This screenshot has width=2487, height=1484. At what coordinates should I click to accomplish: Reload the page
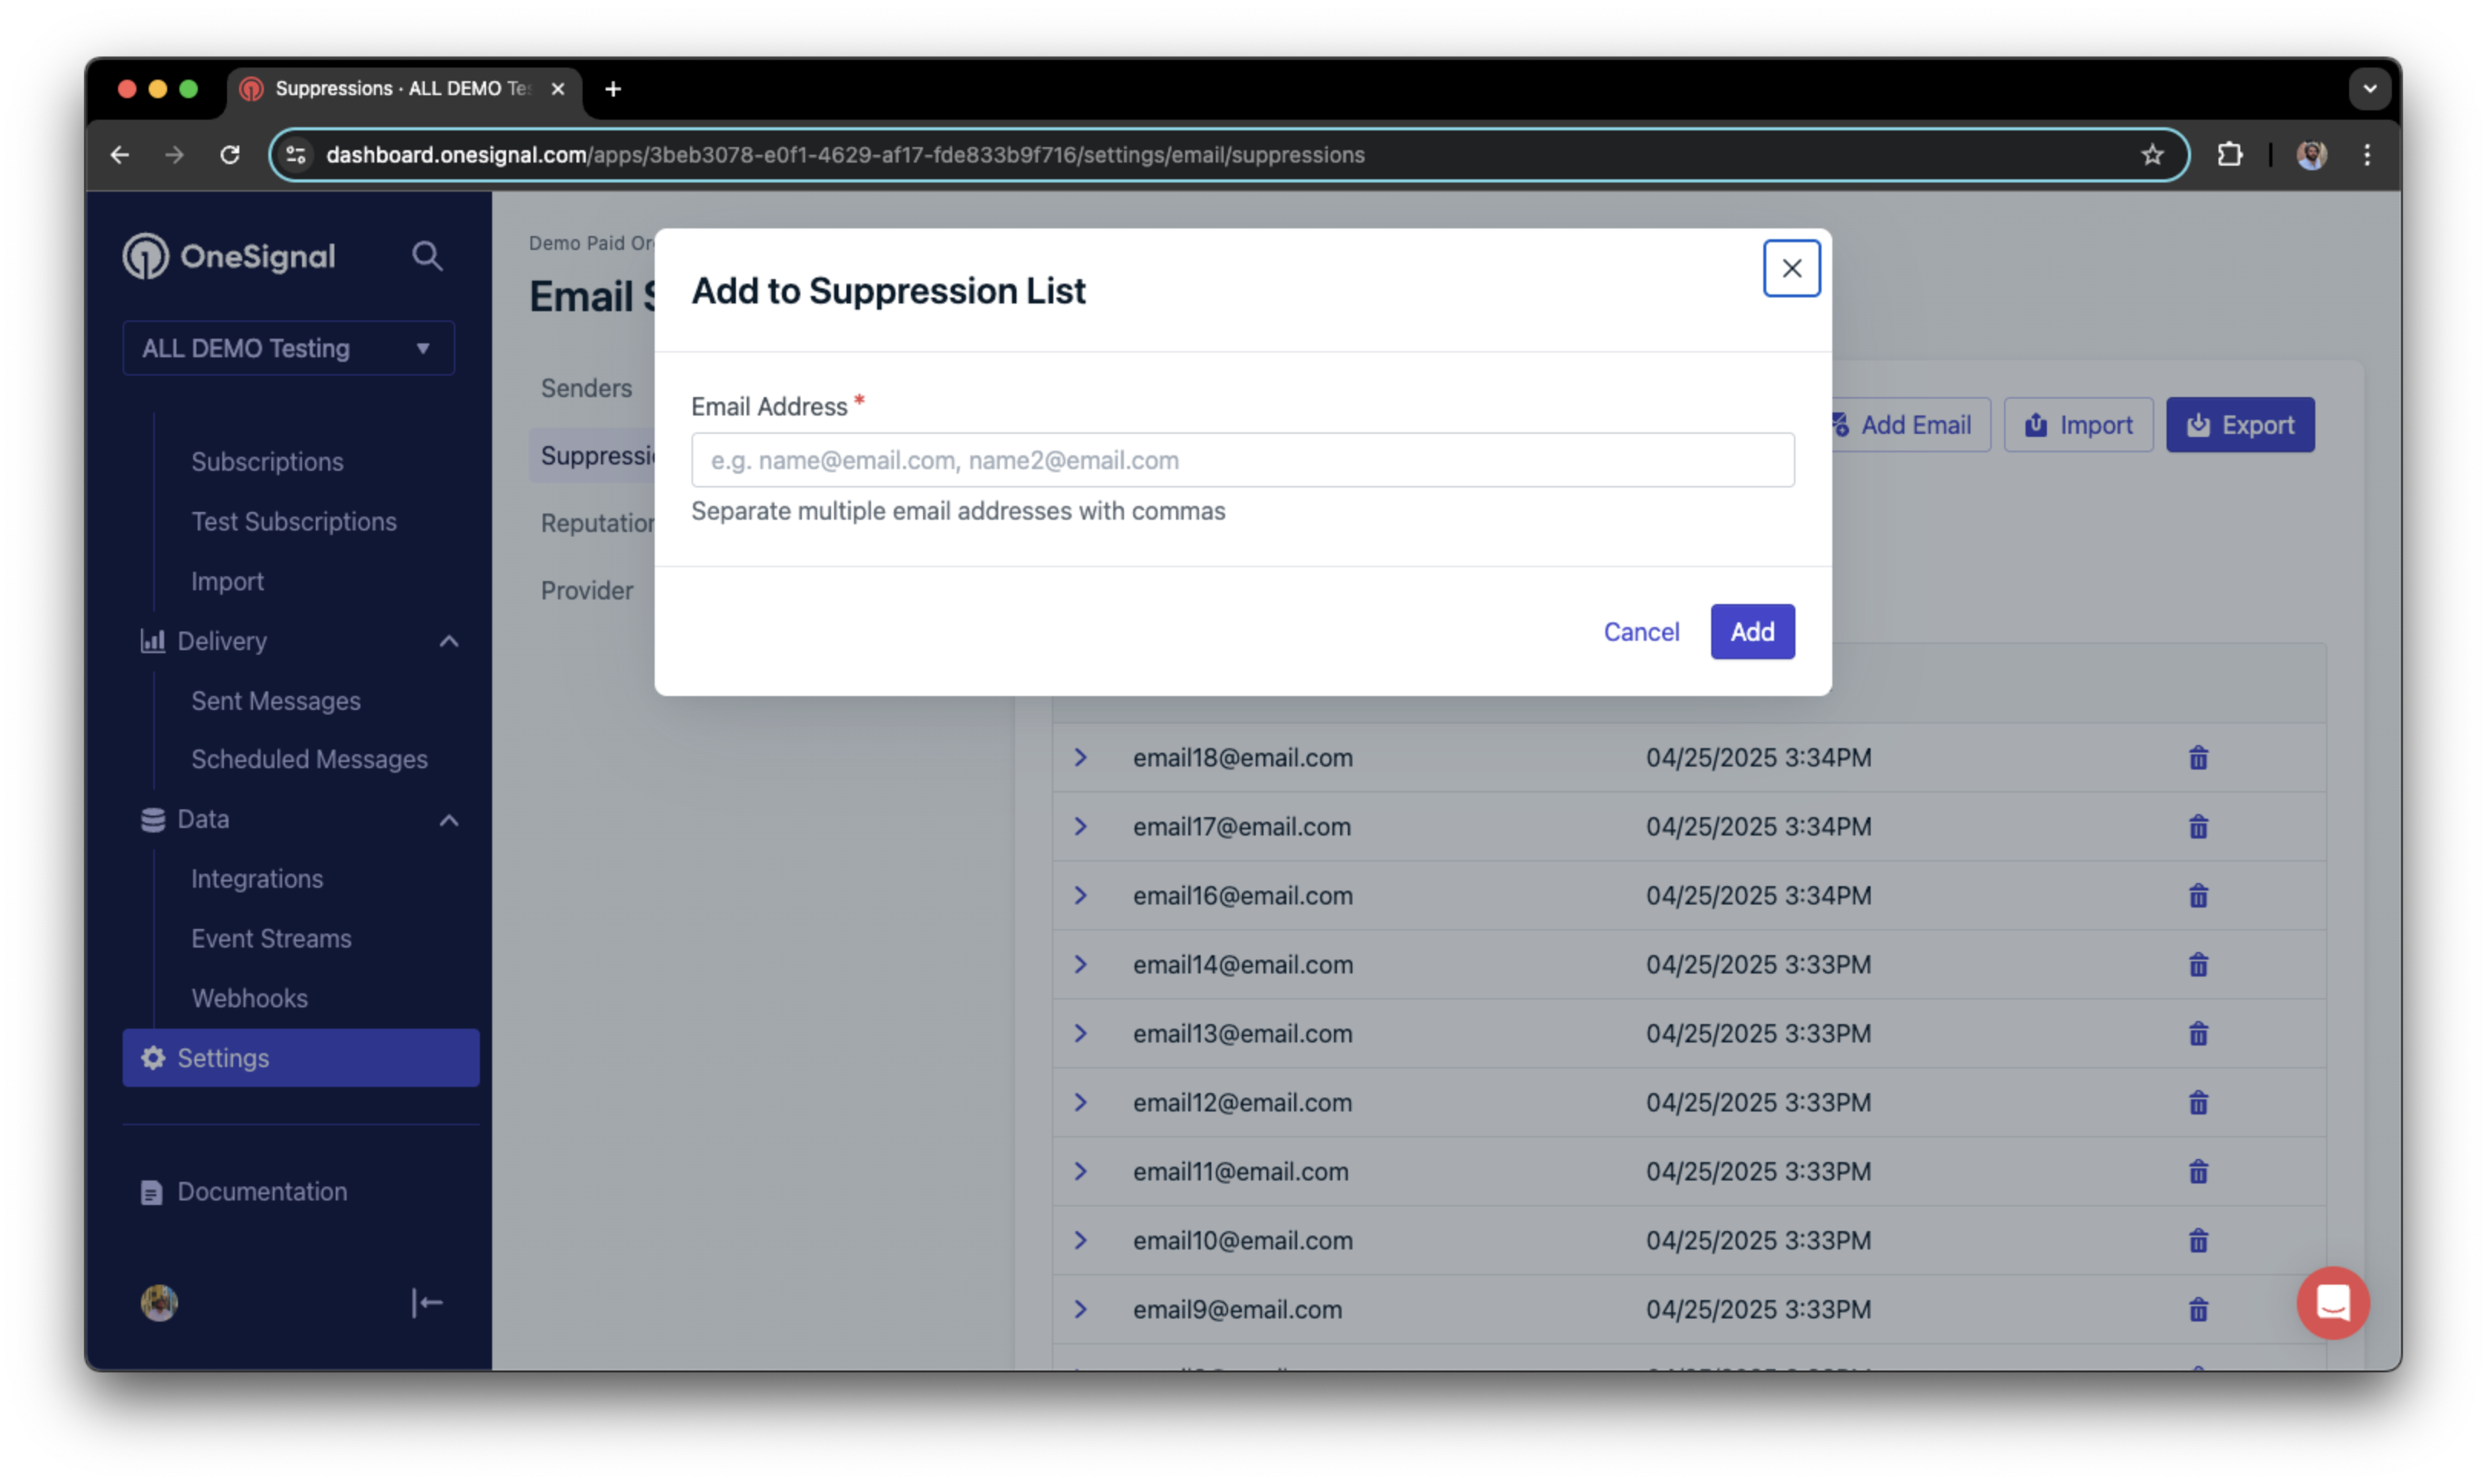(230, 155)
